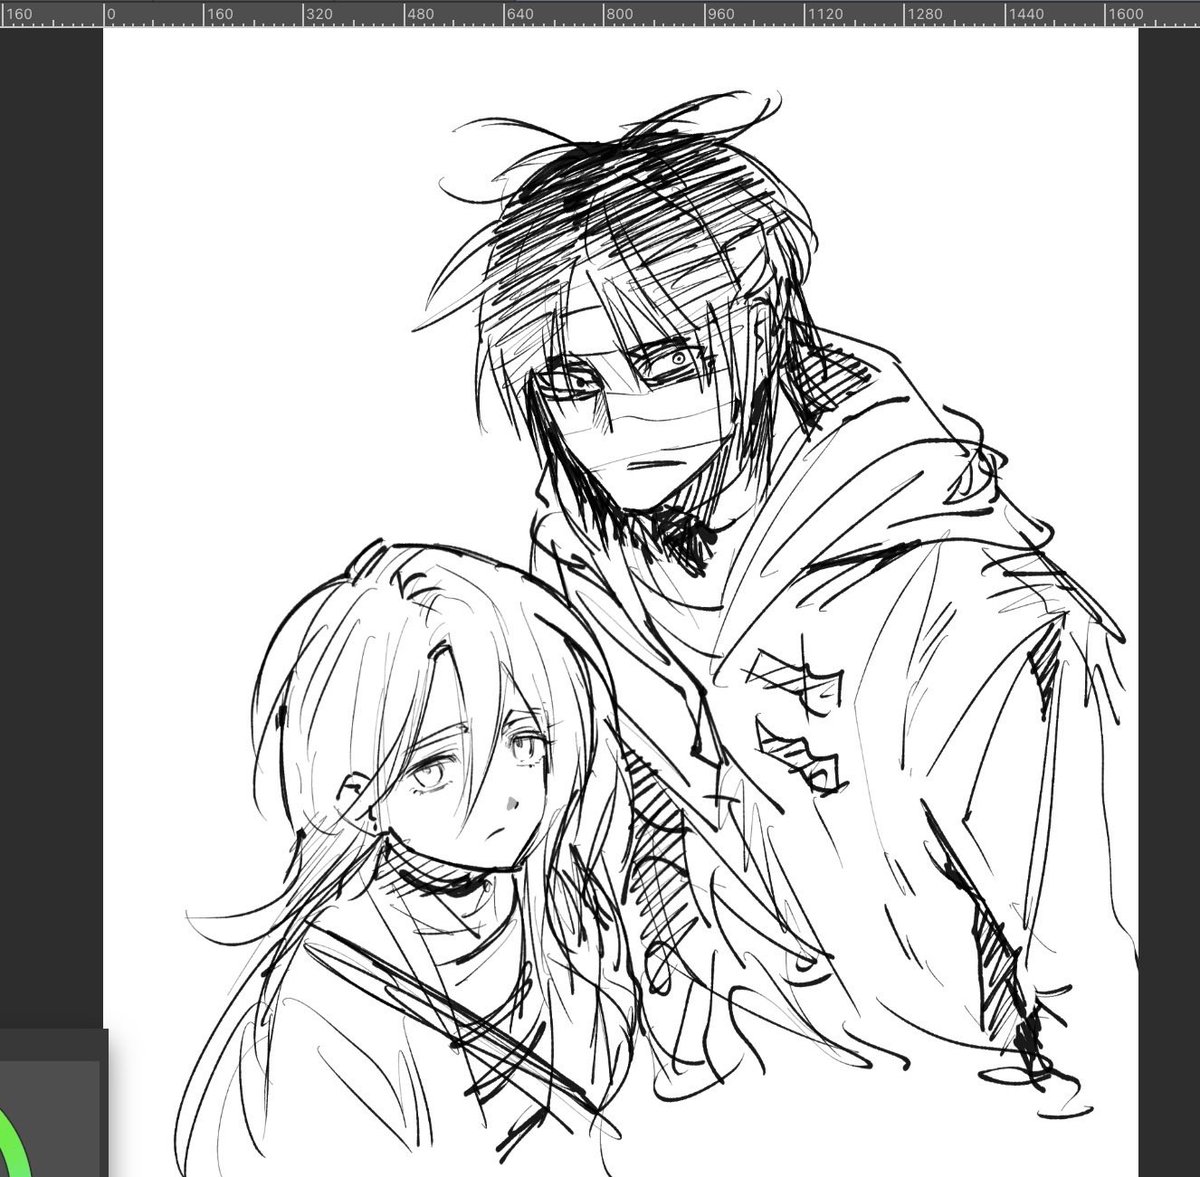Click the horizontal ruler above the canvas

[x=600, y=13]
